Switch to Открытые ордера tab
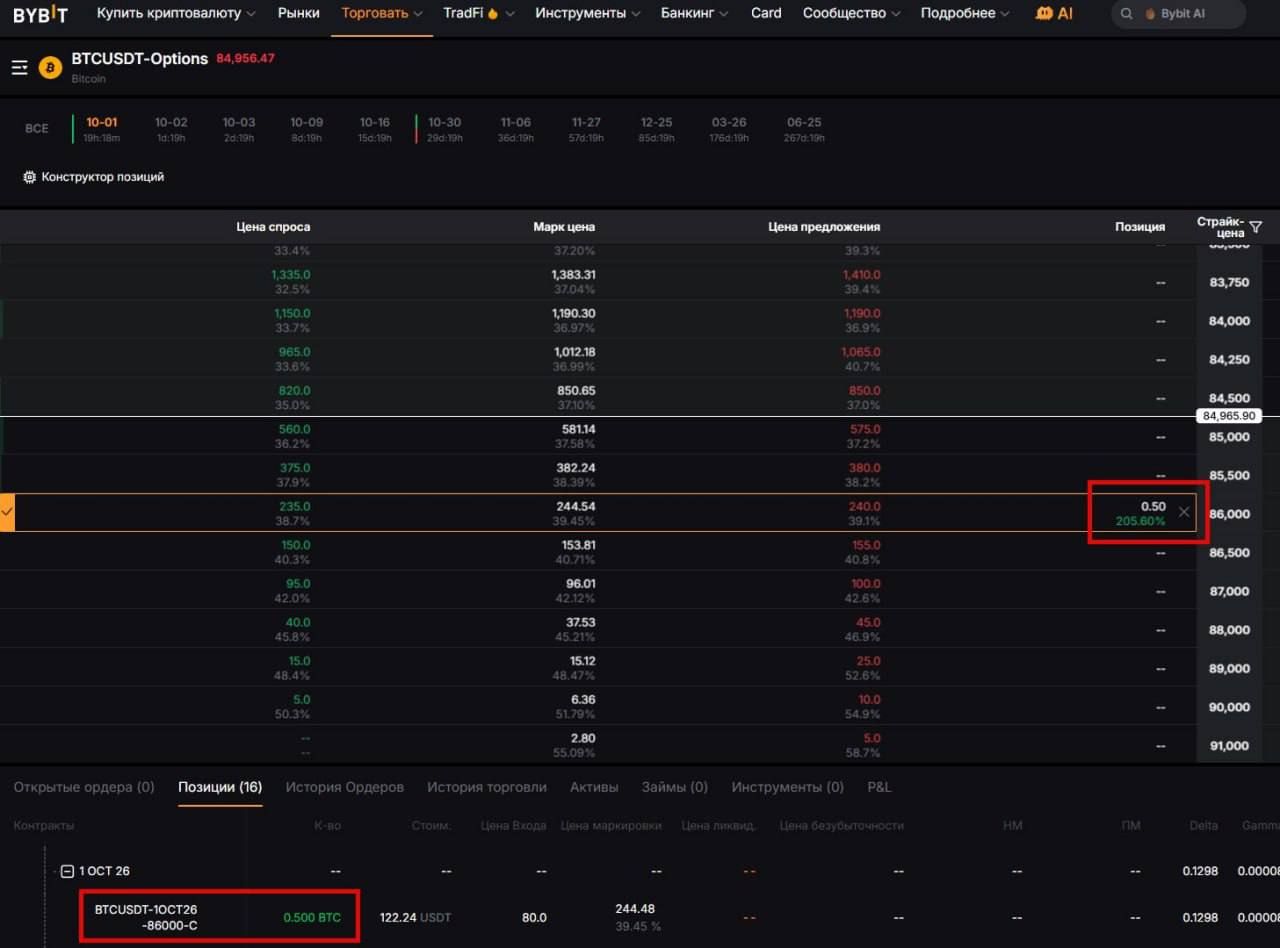 84,787
